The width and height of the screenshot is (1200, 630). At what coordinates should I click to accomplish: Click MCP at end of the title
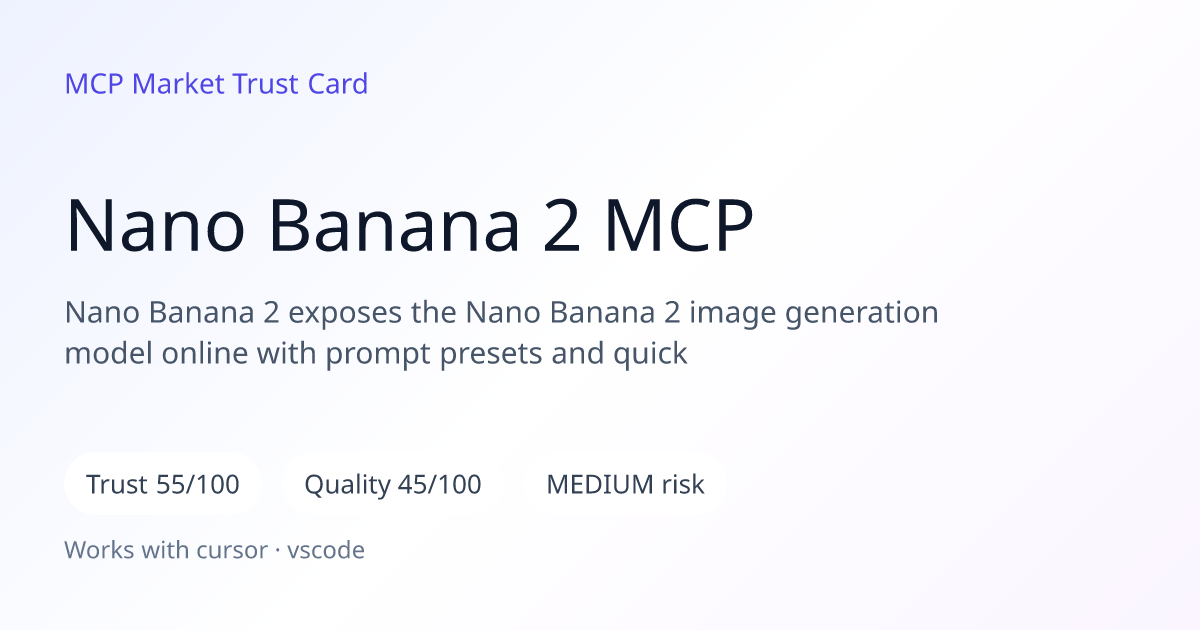point(679,226)
